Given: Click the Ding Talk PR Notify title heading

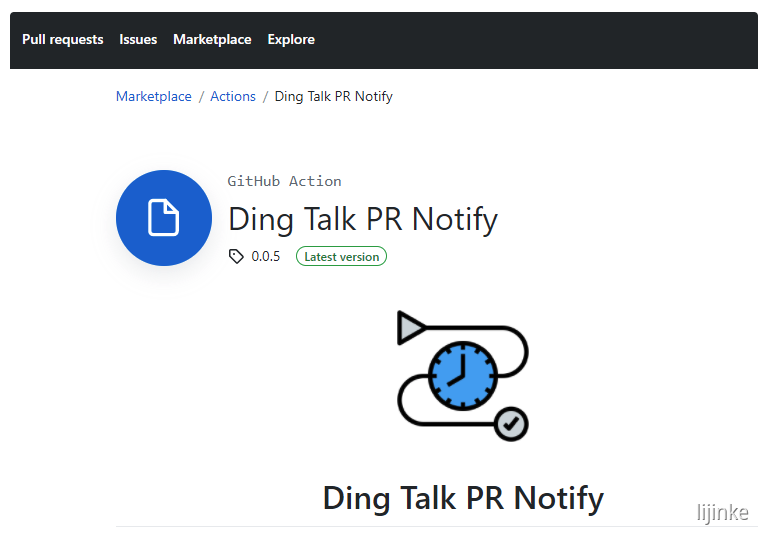Looking at the screenshot, I should (x=363, y=219).
